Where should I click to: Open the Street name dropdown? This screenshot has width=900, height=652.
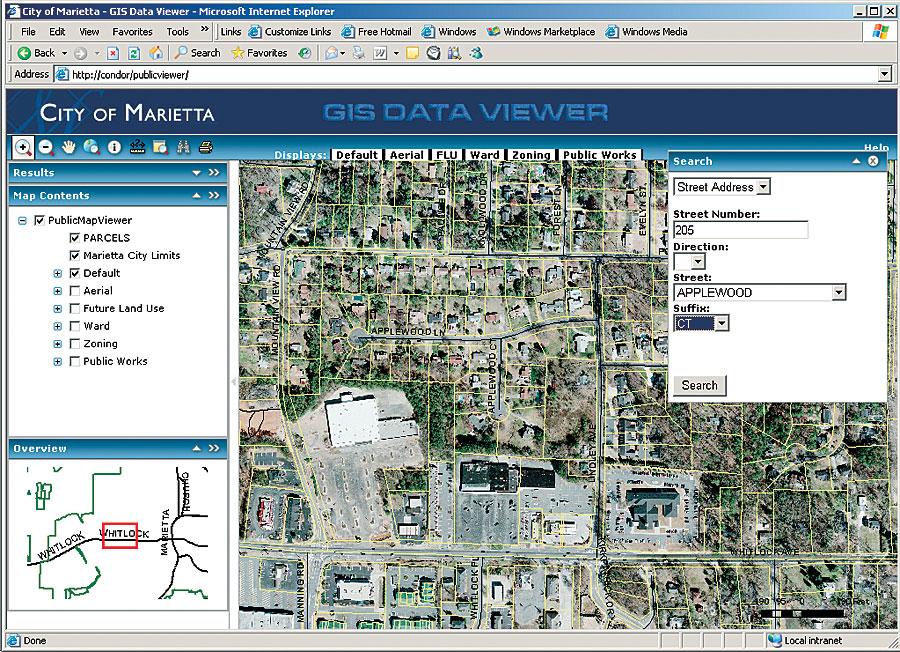click(839, 293)
